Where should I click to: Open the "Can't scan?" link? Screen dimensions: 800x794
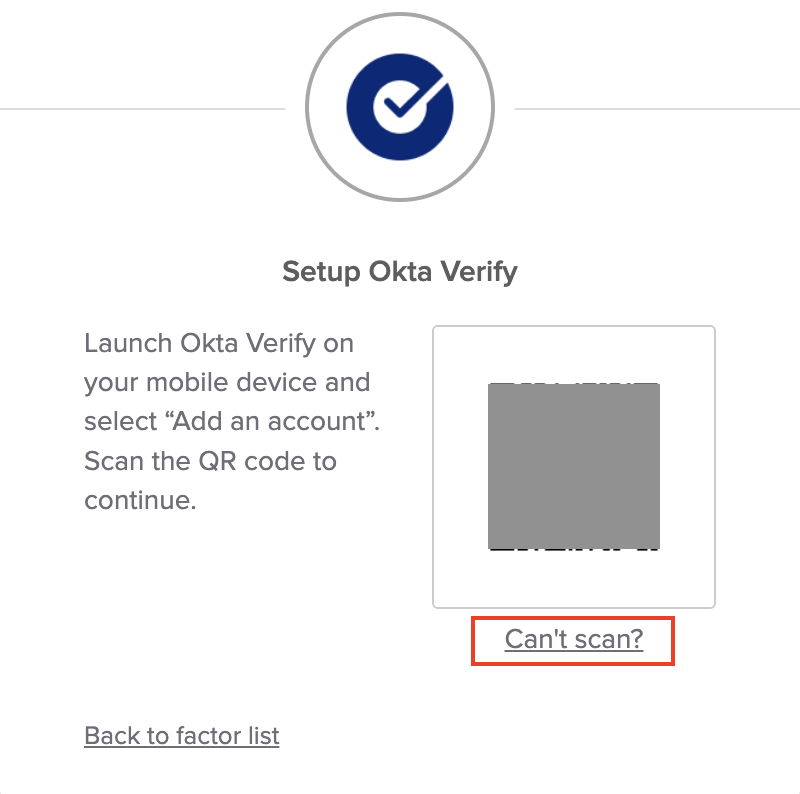pyautogui.click(x=573, y=639)
